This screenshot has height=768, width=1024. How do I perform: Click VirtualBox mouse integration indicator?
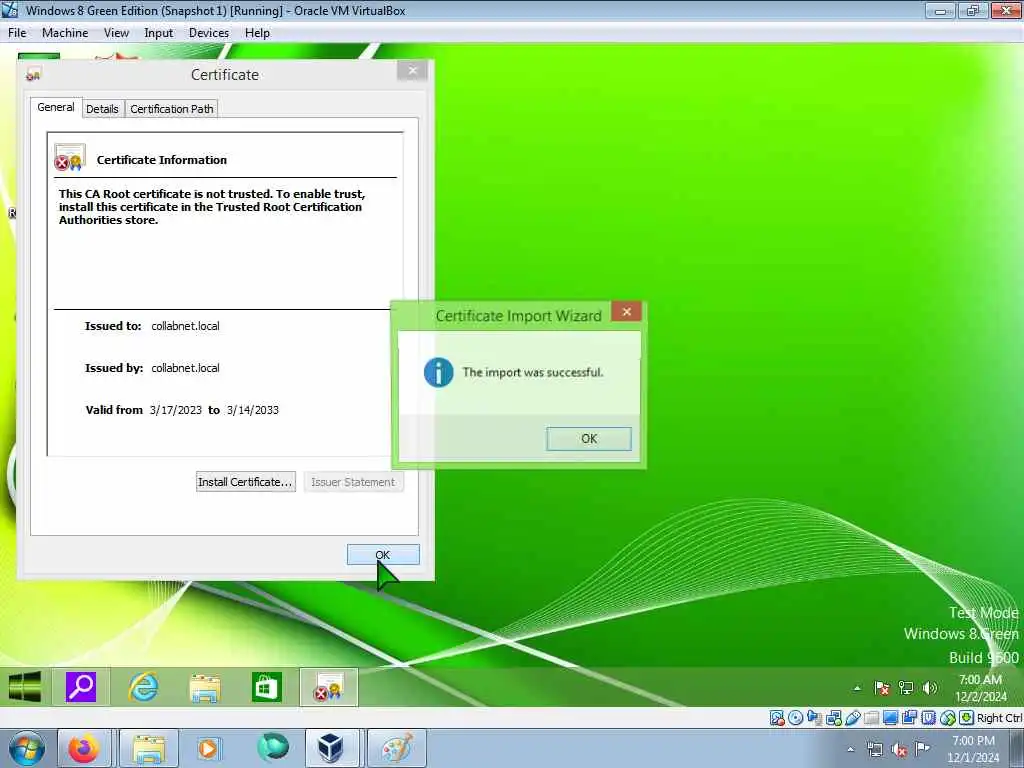[x=948, y=718]
